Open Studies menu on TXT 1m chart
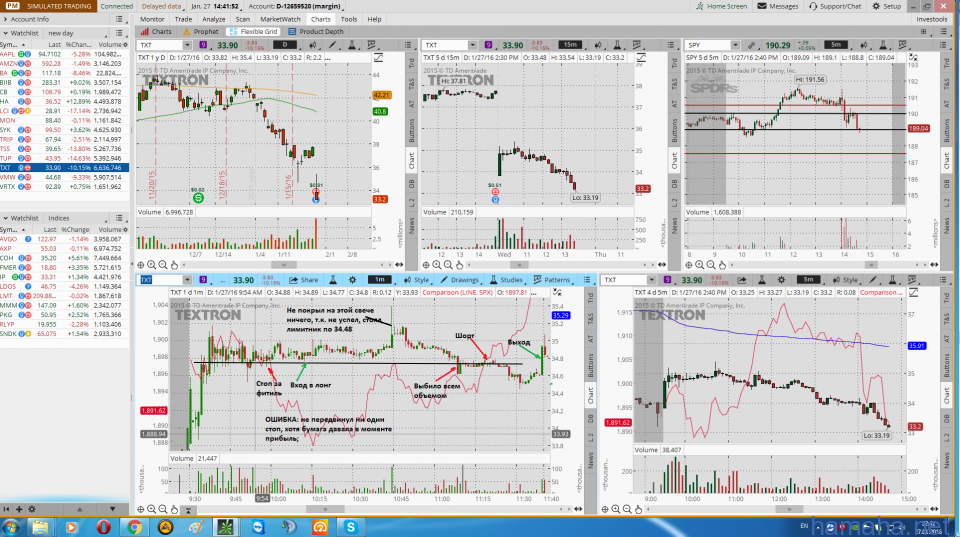The width and height of the screenshot is (960, 537). [x=506, y=280]
